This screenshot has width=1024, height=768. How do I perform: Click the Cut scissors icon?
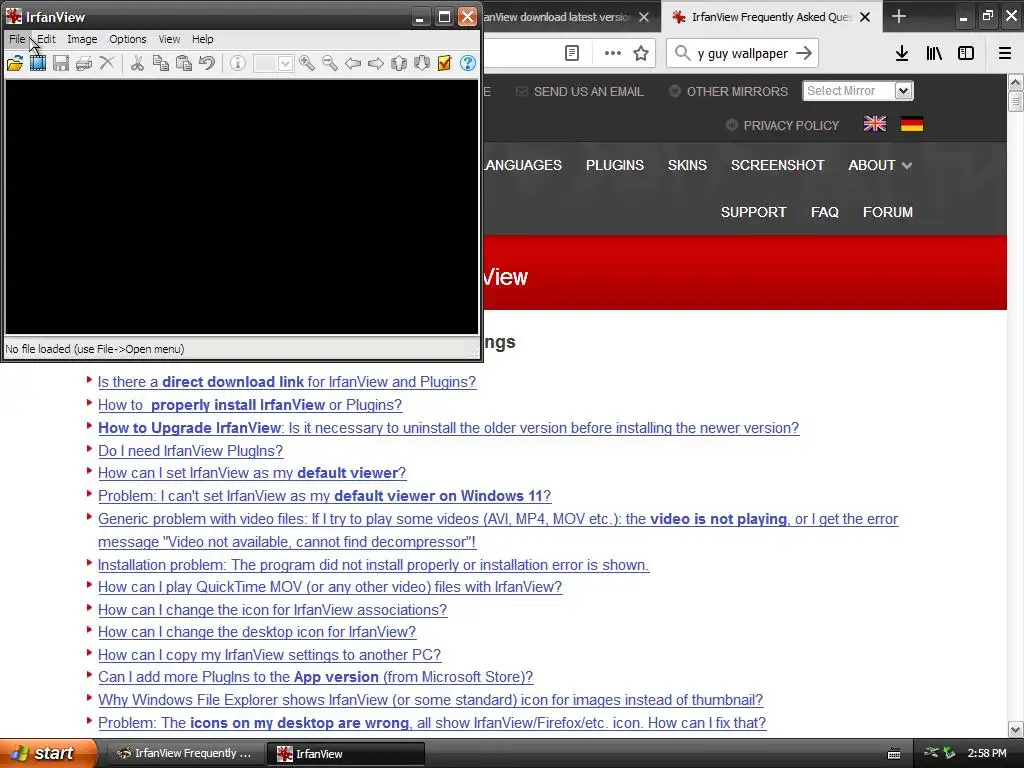pyautogui.click(x=137, y=63)
